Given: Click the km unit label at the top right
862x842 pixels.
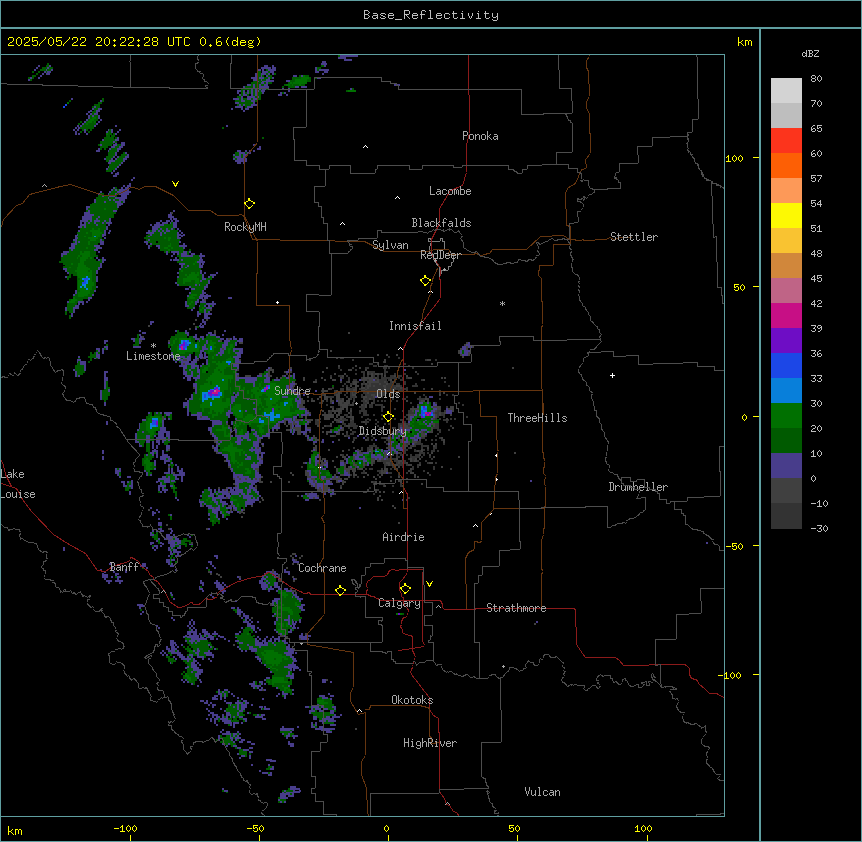Looking at the screenshot, I should pos(745,42).
